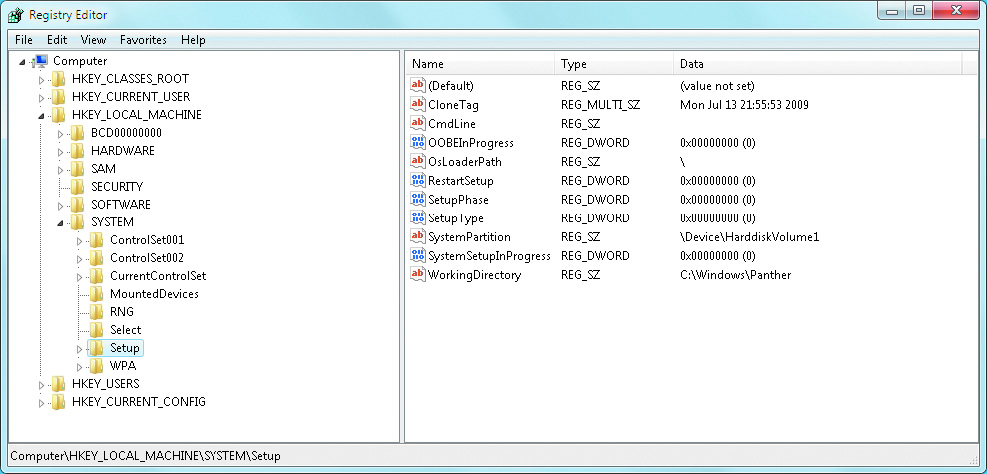Click the SYSTEM folder icon

tap(77, 222)
